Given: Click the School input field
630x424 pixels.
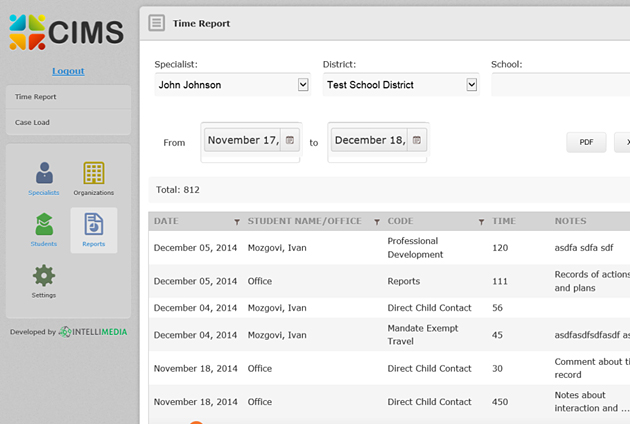Looking at the screenshot, I should [x=560, y=85].
